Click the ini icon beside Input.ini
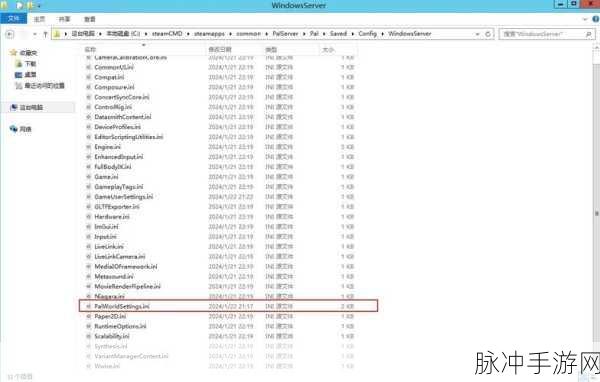 click(x=89, y=237)
